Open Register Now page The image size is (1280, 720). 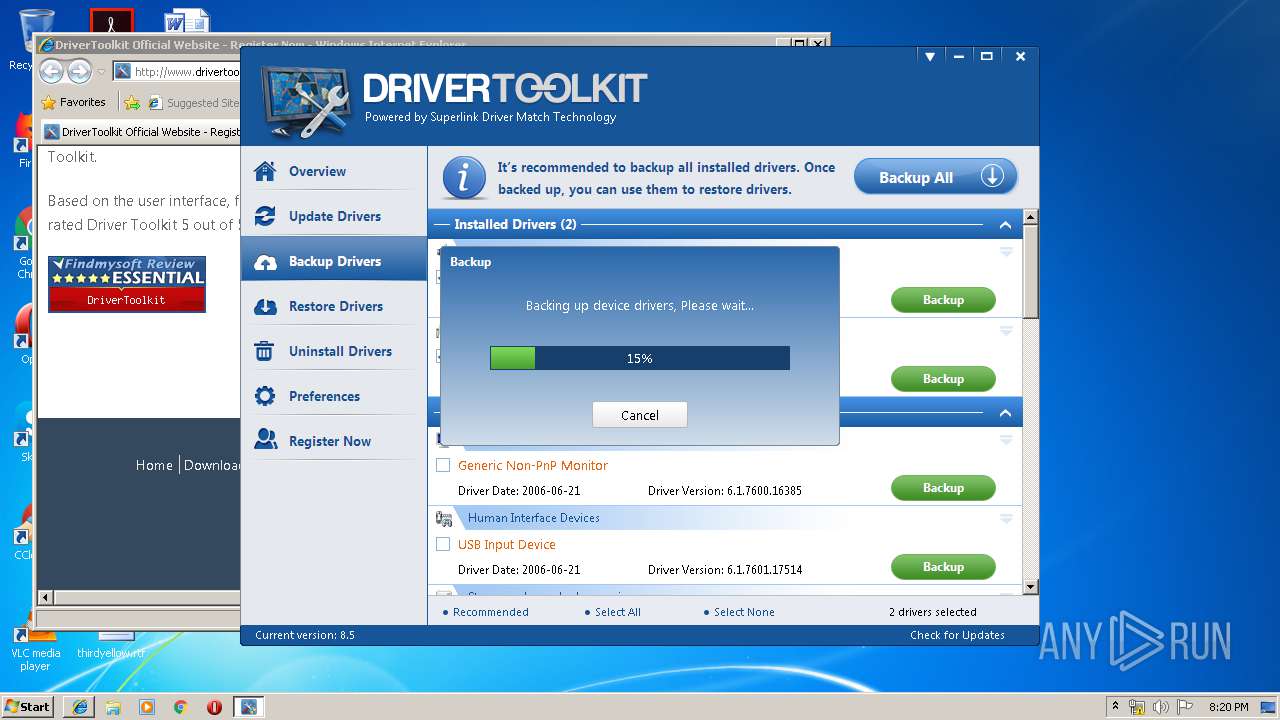tap(333, 441)
